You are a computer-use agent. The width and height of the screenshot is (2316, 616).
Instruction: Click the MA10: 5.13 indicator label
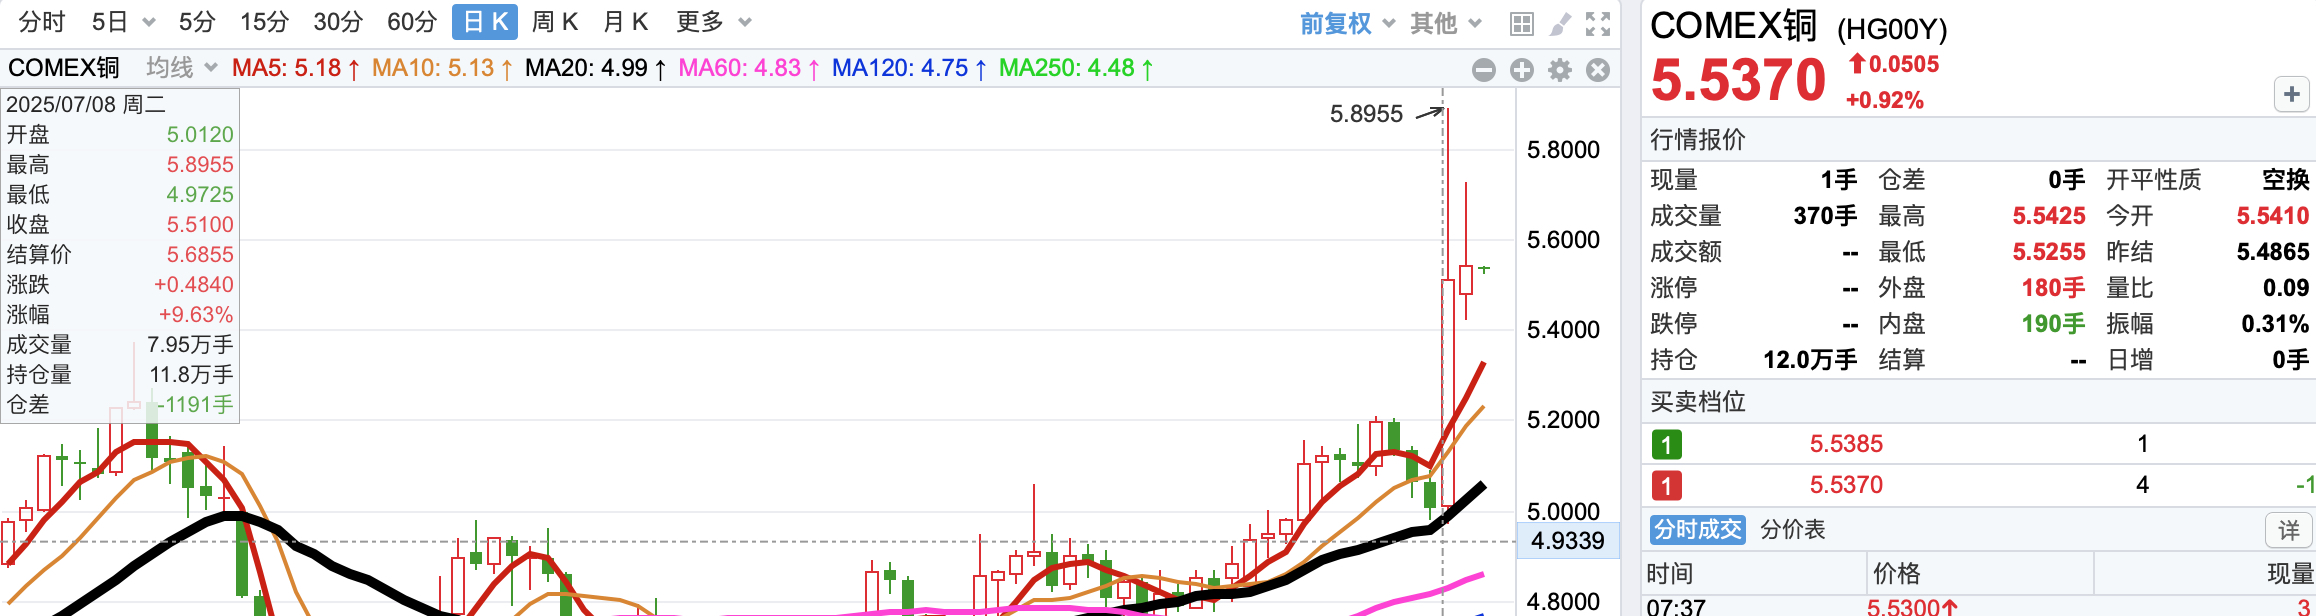pos(443,68)
